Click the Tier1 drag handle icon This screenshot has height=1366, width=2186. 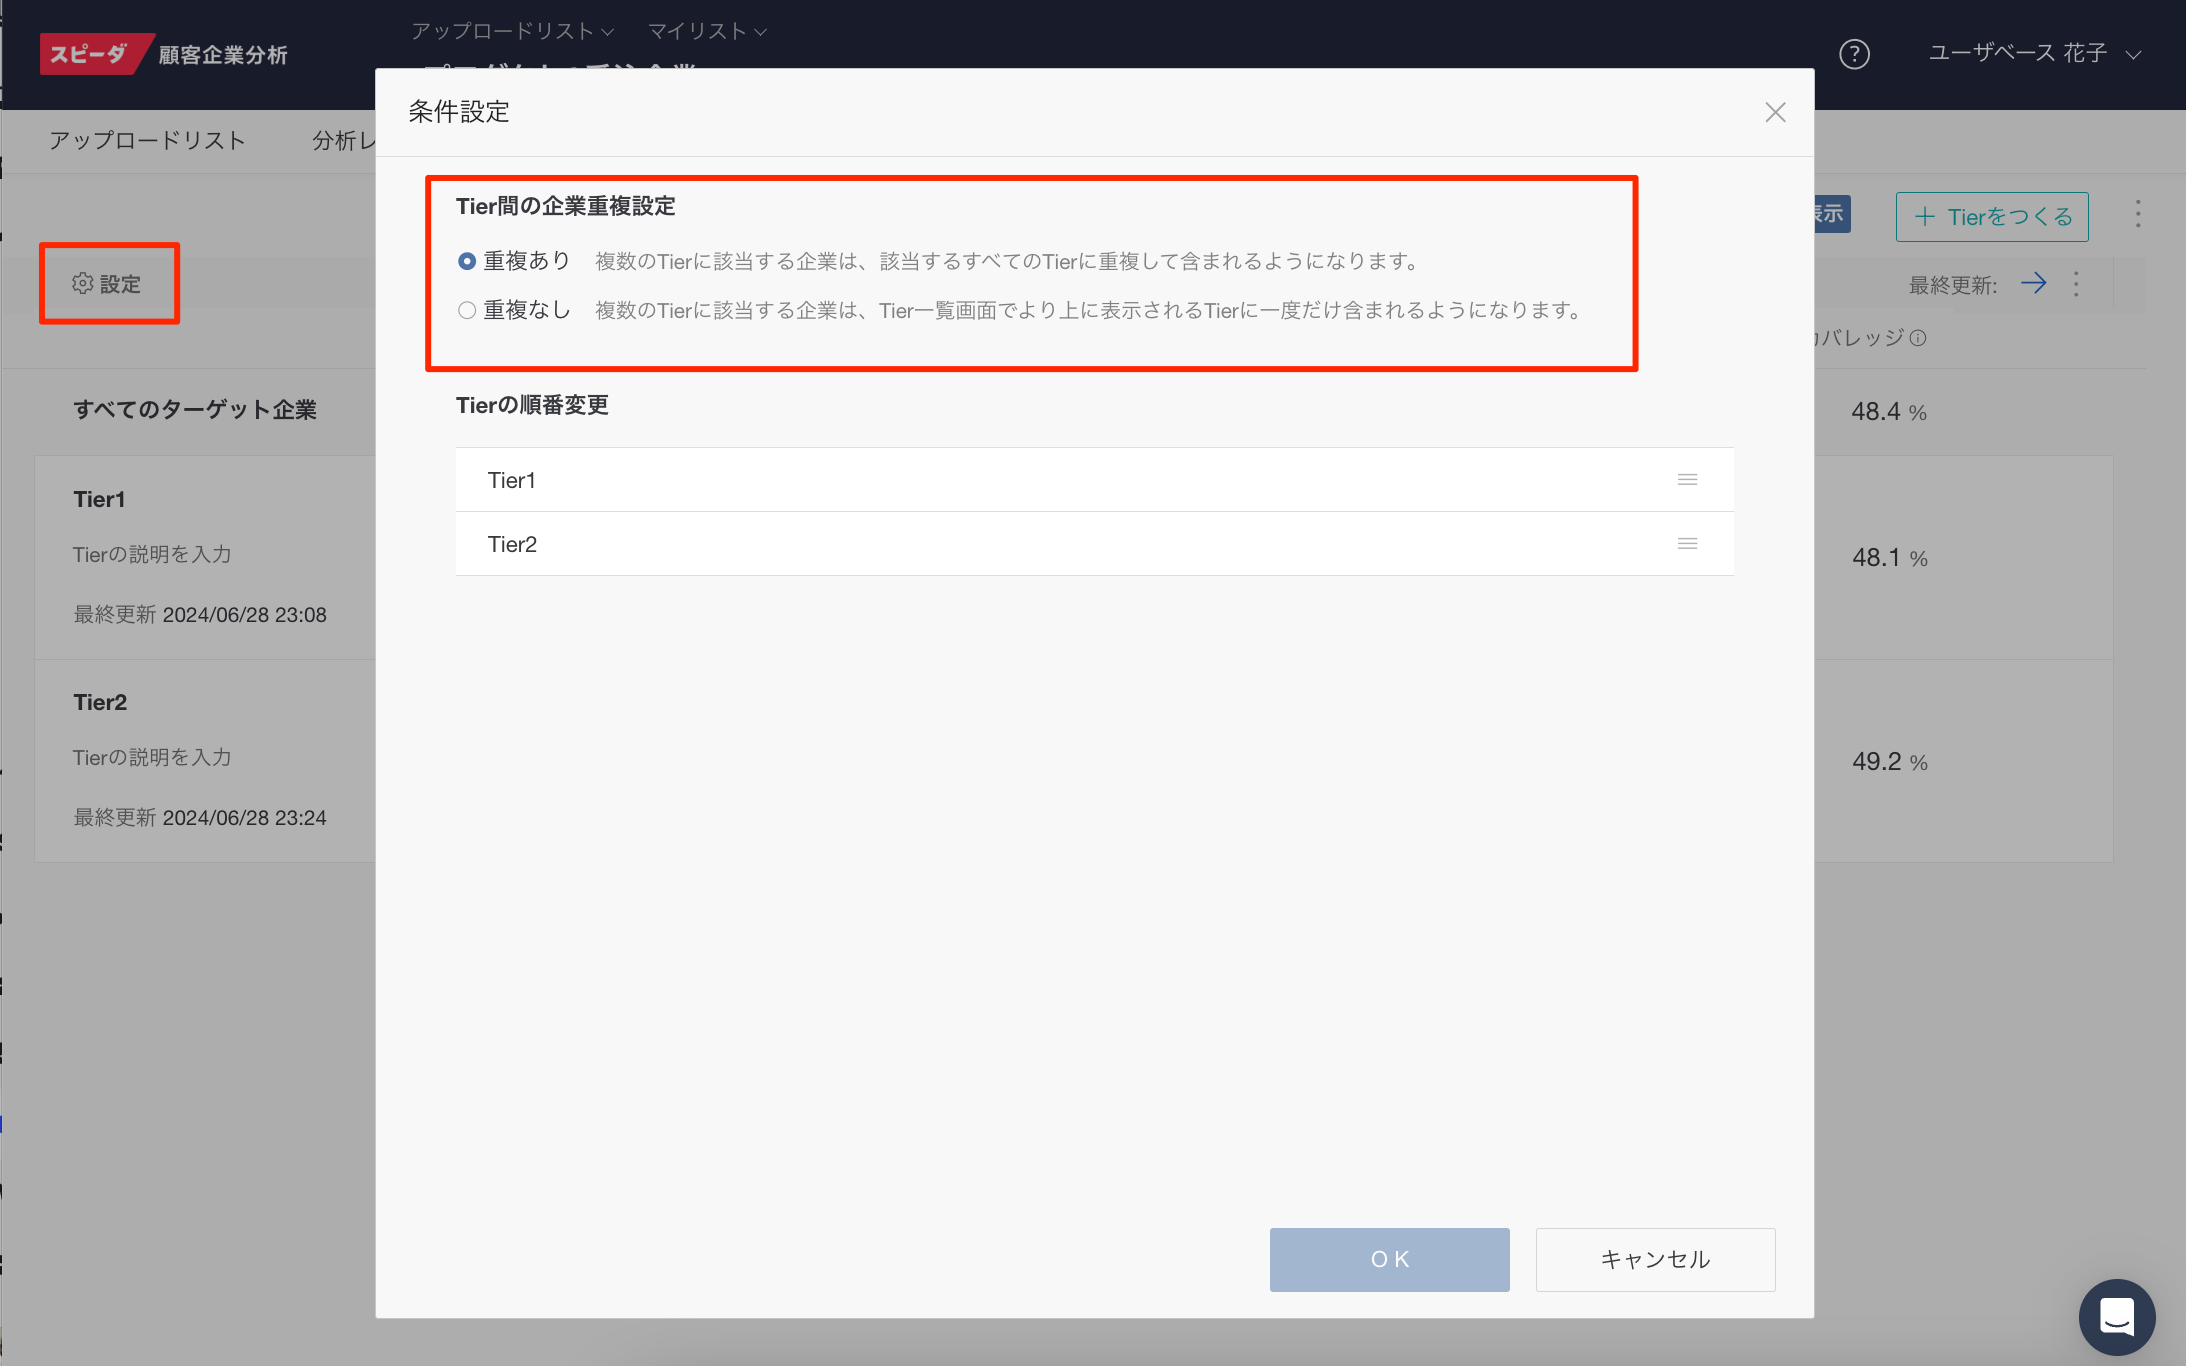click(1687, 480)
